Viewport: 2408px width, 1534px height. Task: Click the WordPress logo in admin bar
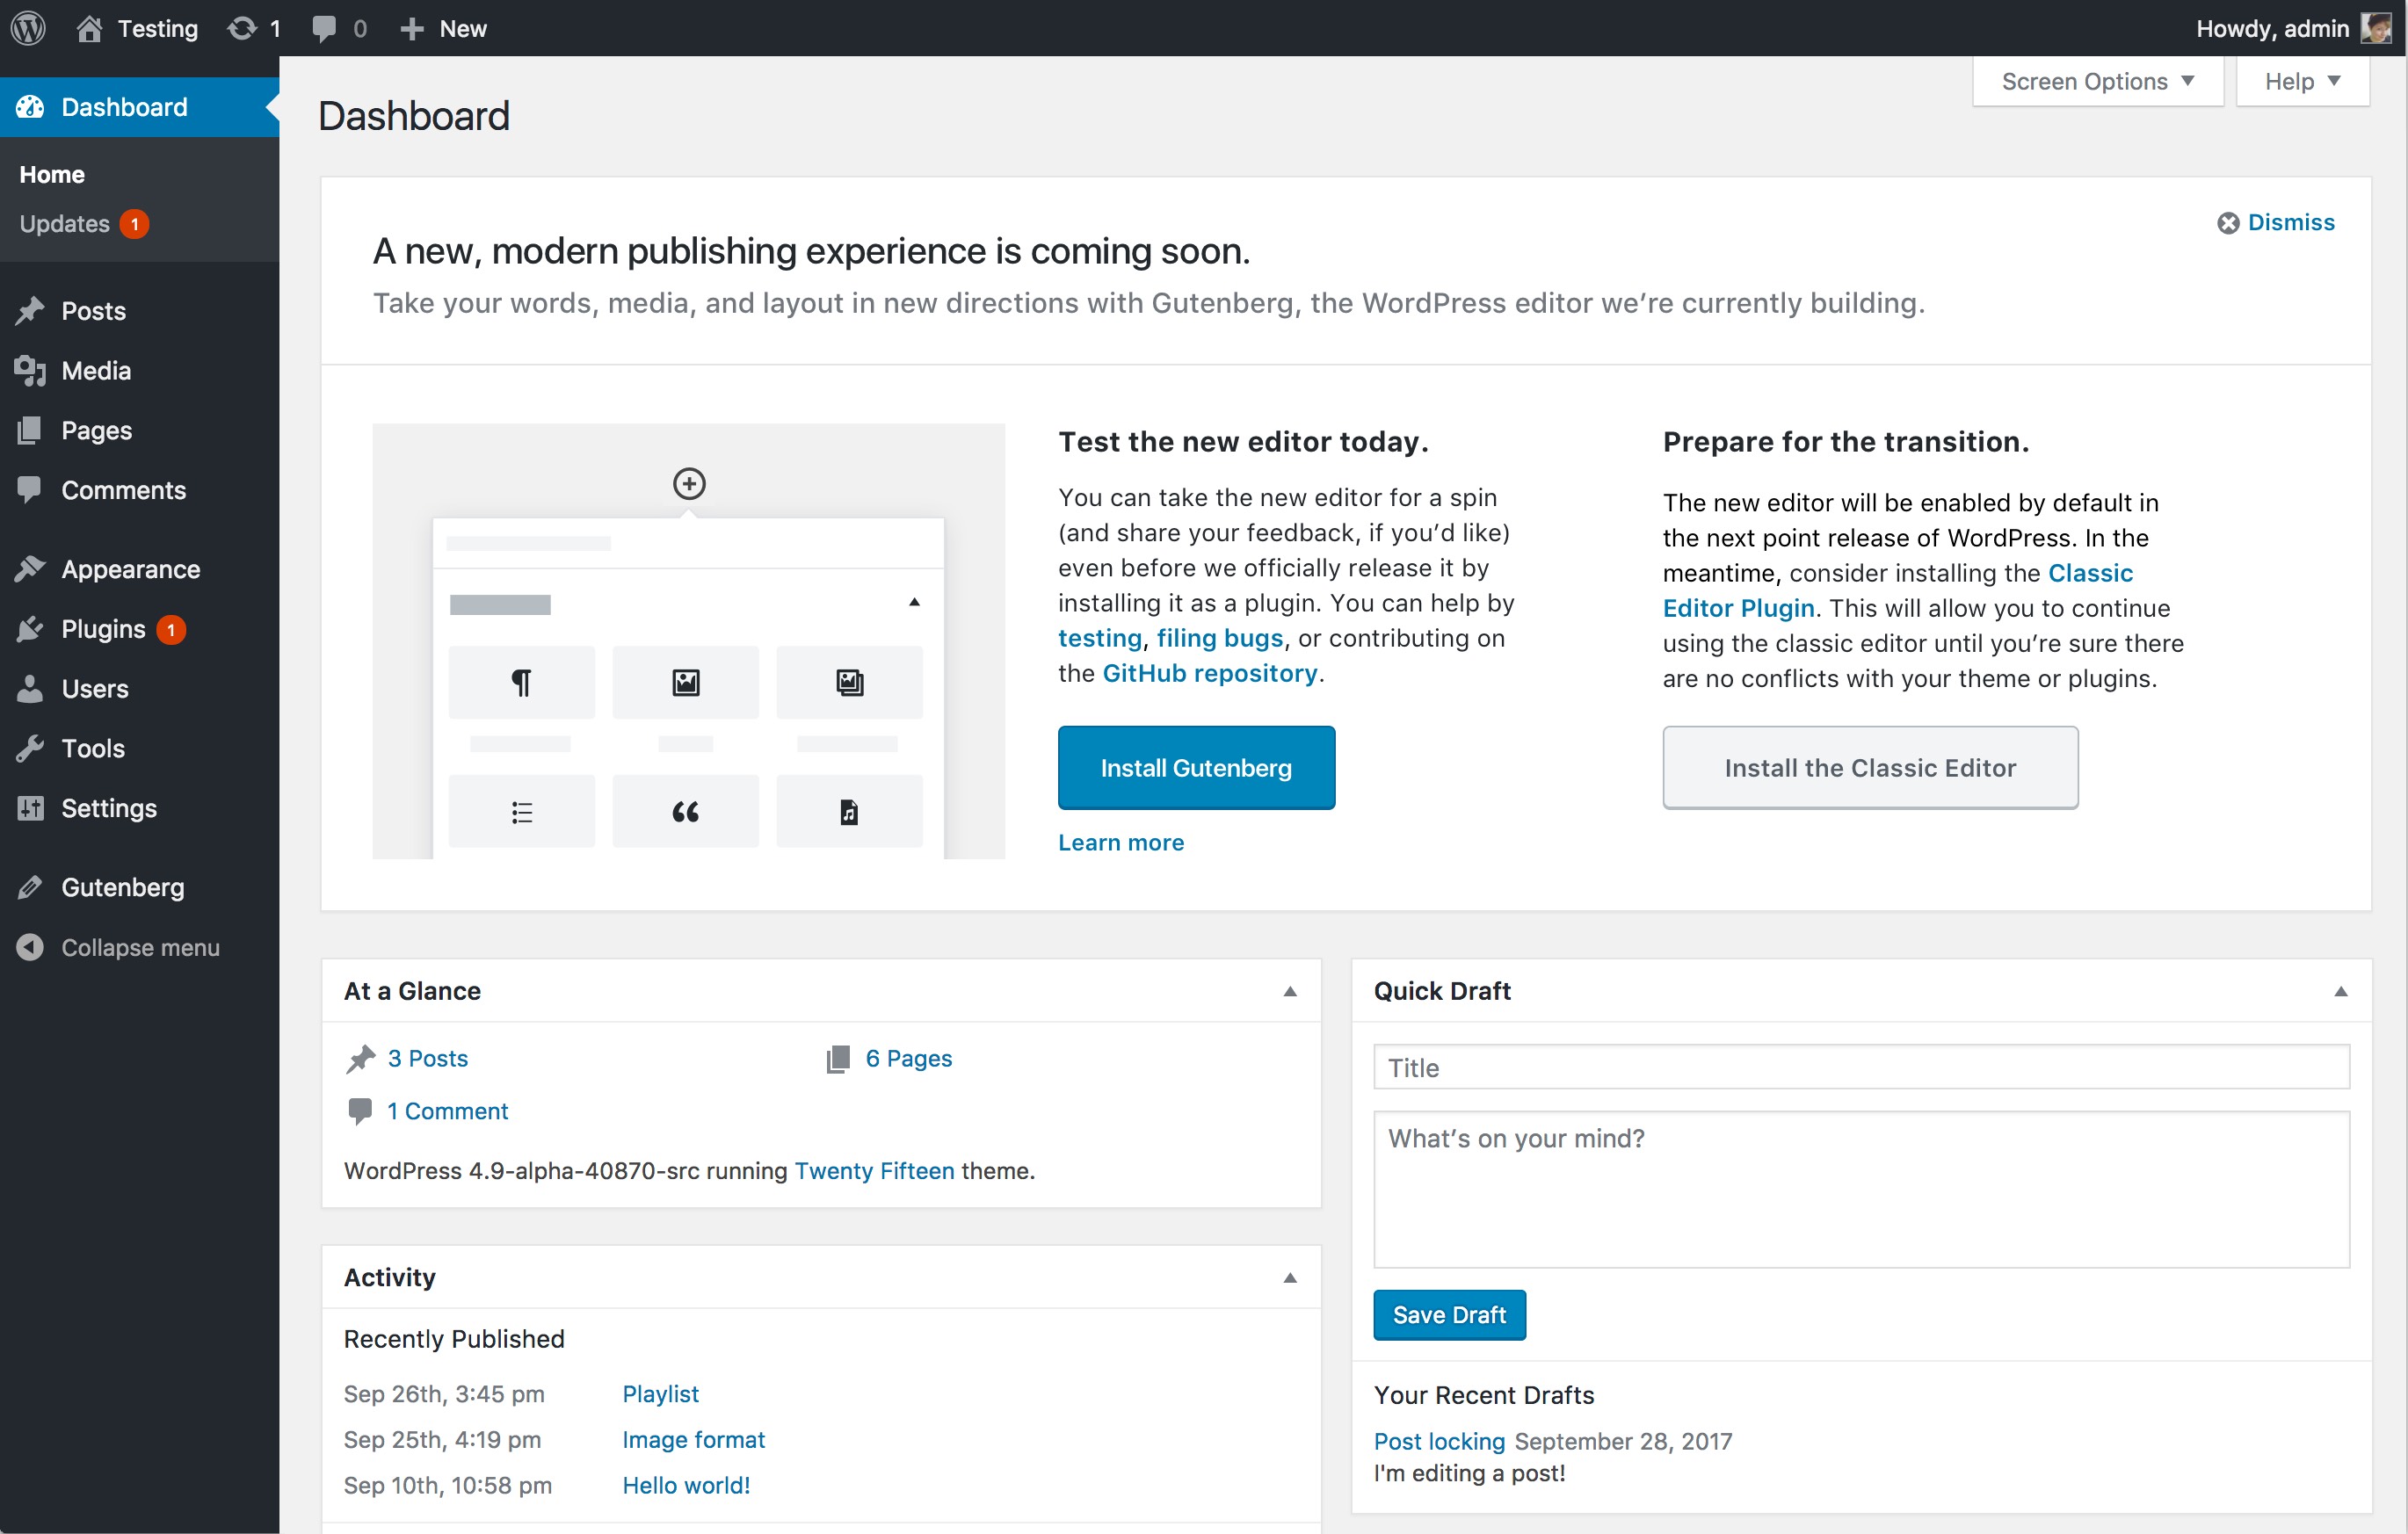point(28,28)
